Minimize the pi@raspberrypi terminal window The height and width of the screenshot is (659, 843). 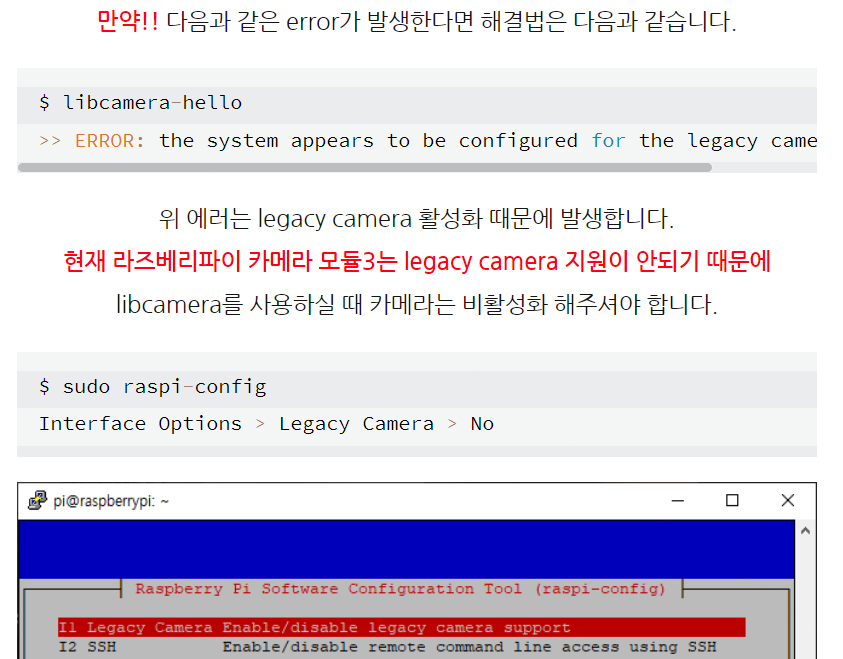pyautogui.click(x=677, y=500)
